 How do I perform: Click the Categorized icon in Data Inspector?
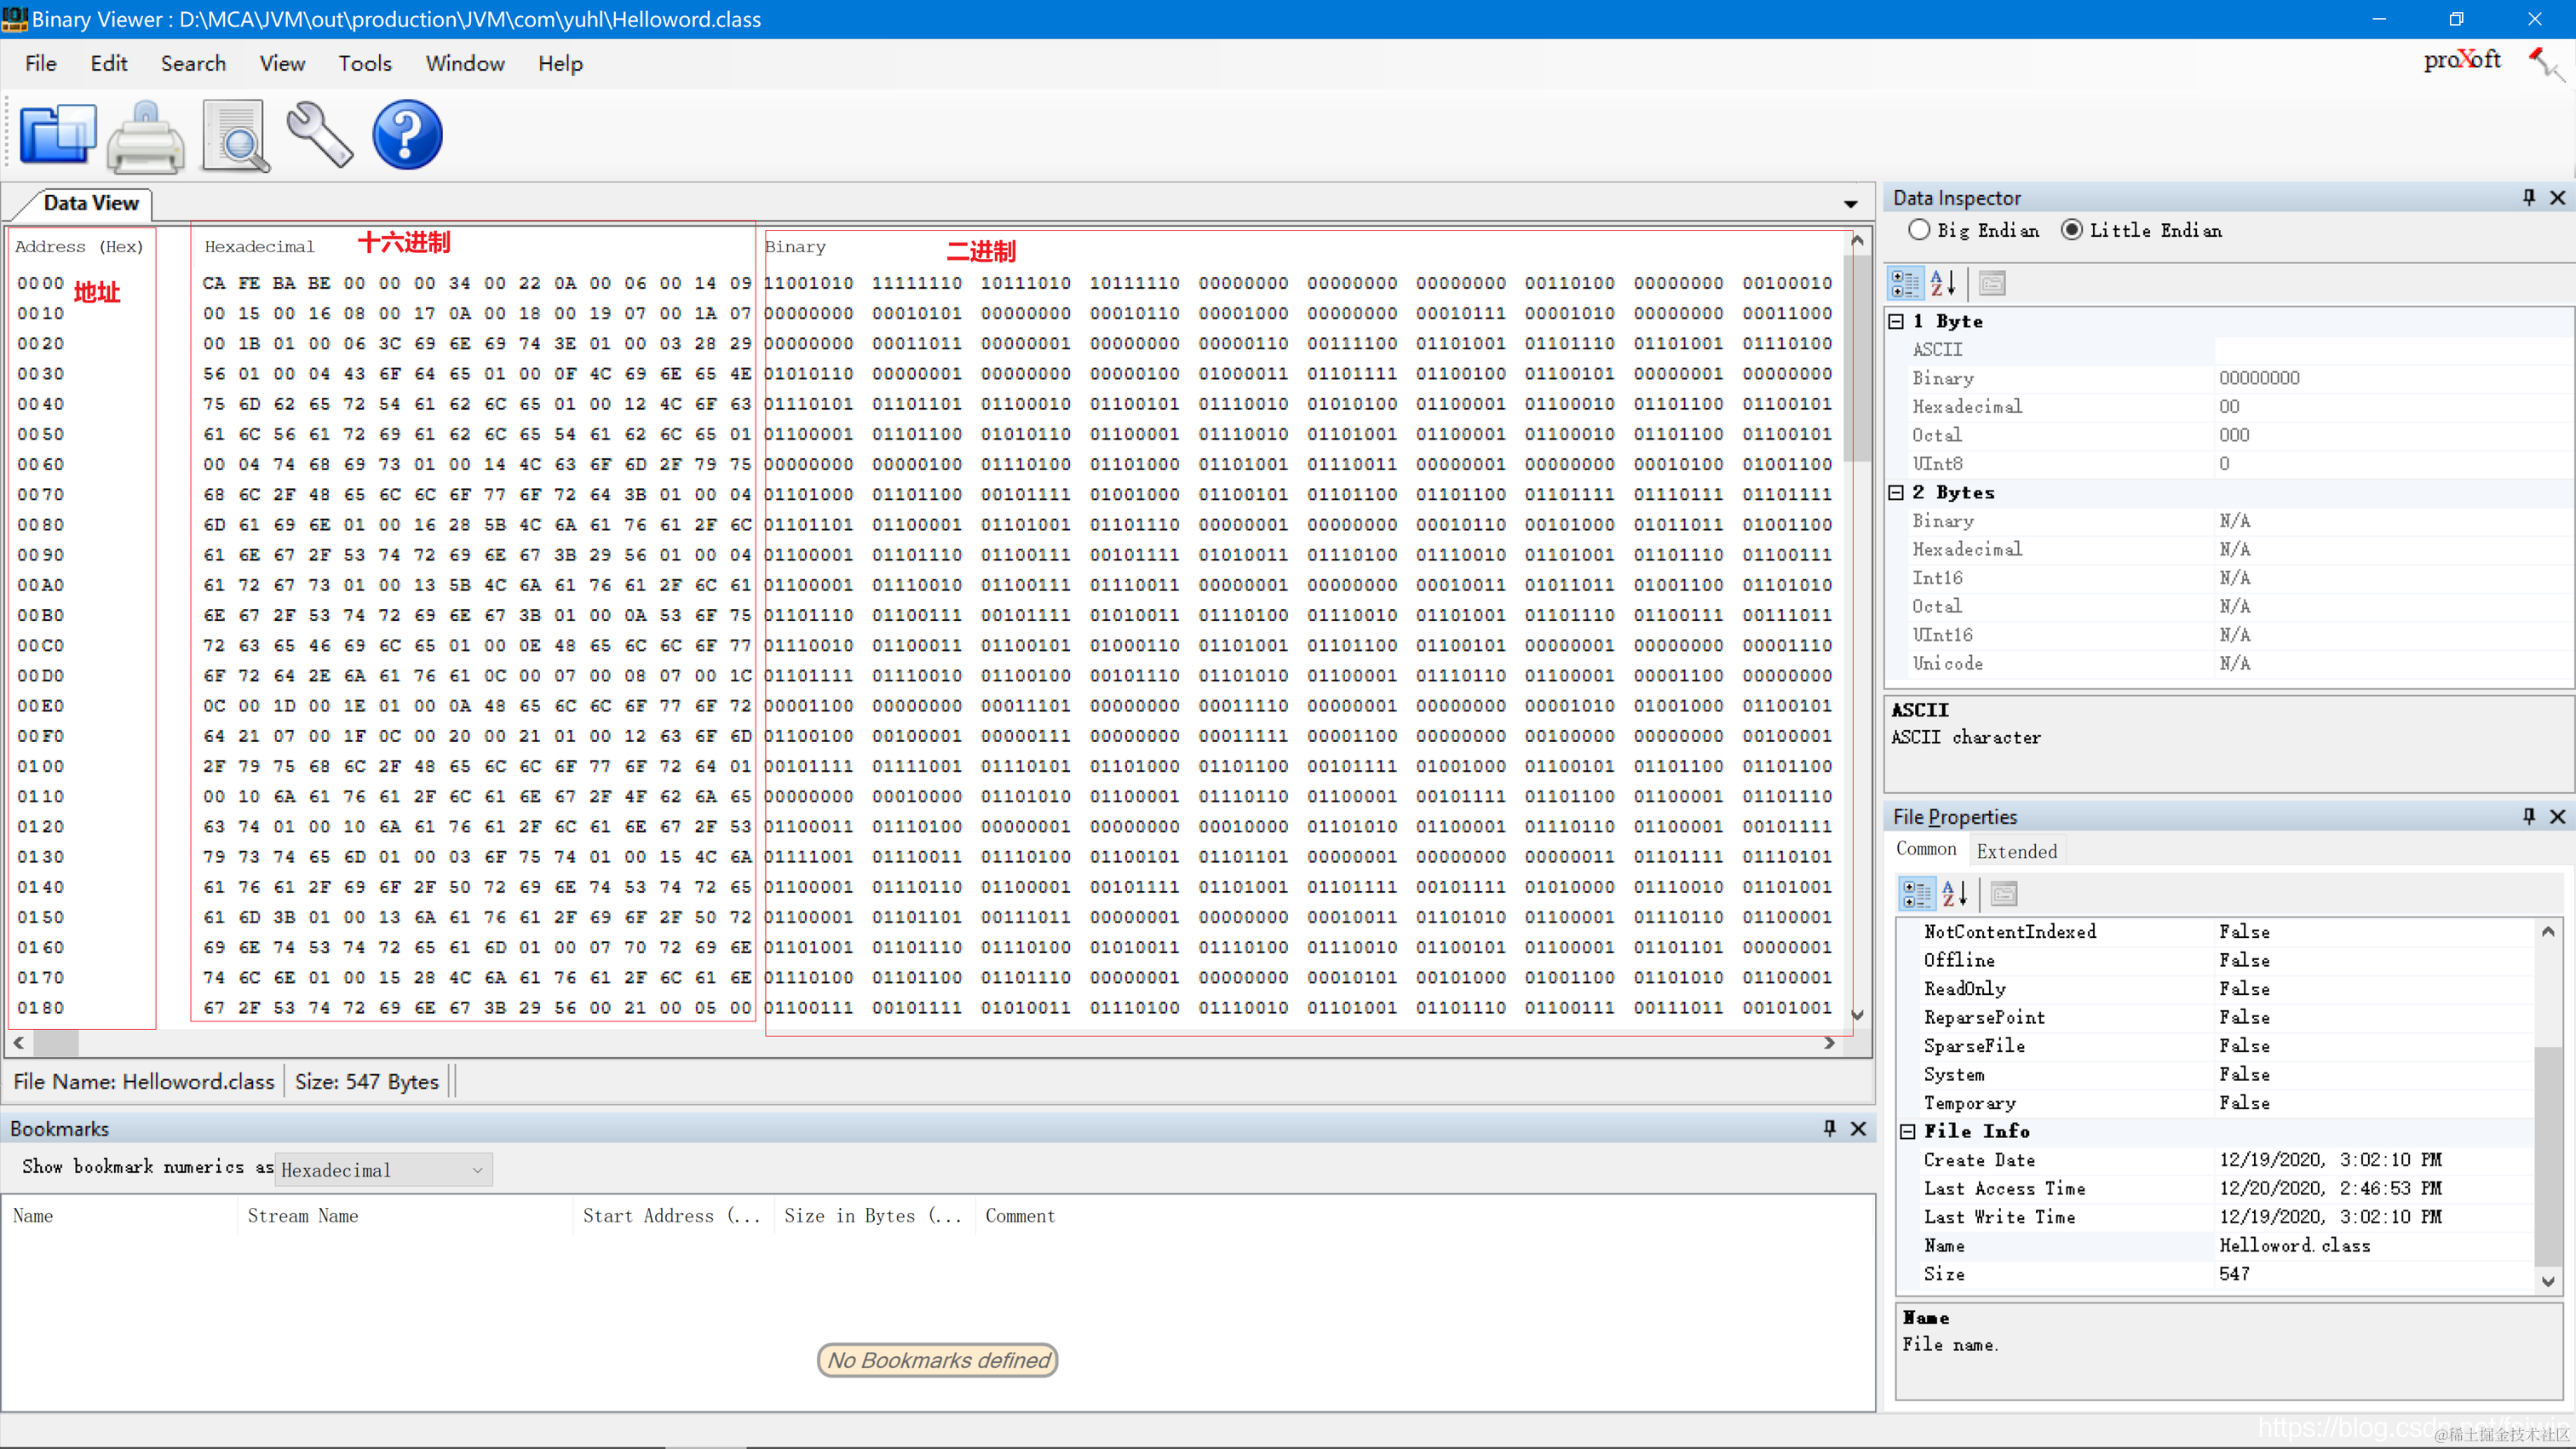pos(1904,284)
